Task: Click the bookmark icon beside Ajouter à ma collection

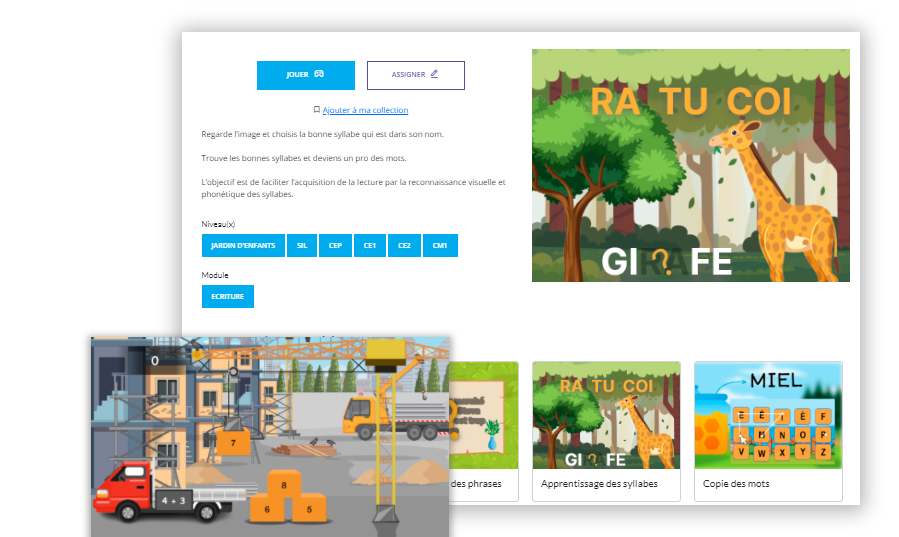Action: pyautogui.click(x=316, y=110)
